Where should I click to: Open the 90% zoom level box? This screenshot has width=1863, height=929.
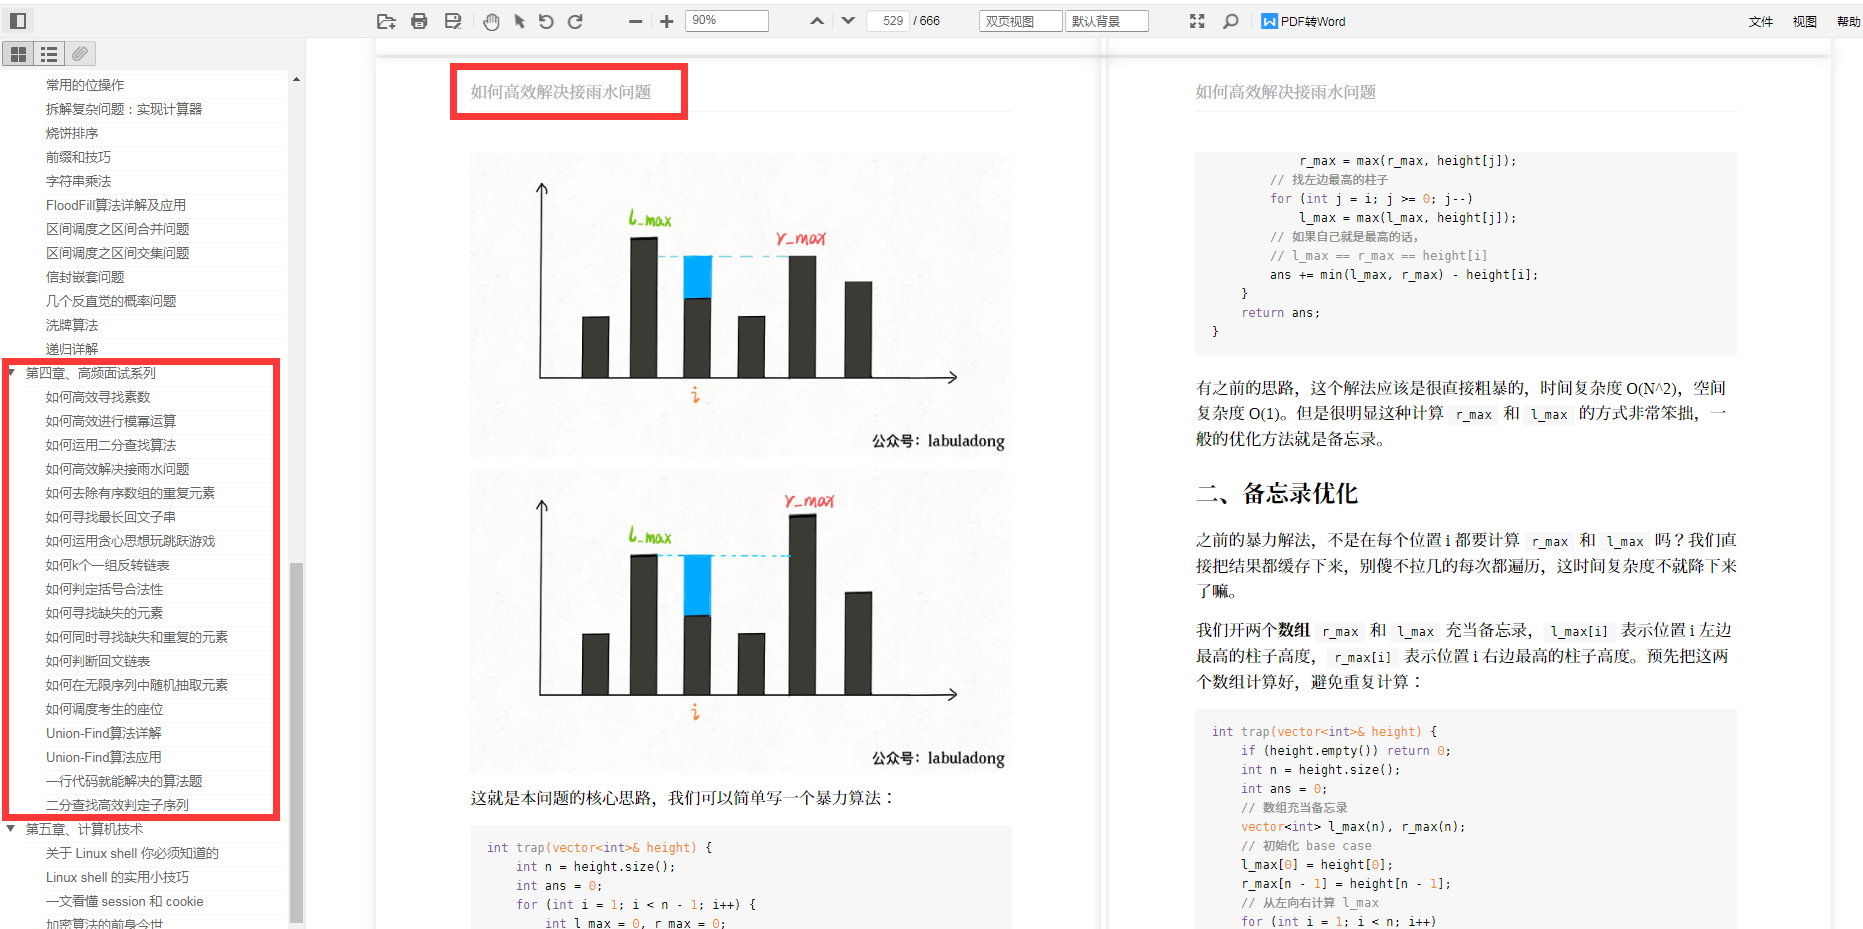(727, 20)
